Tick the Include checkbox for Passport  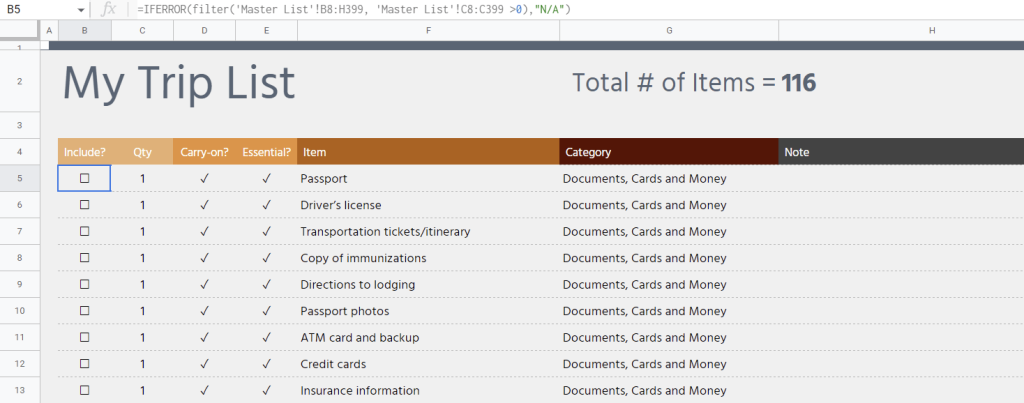84,178
